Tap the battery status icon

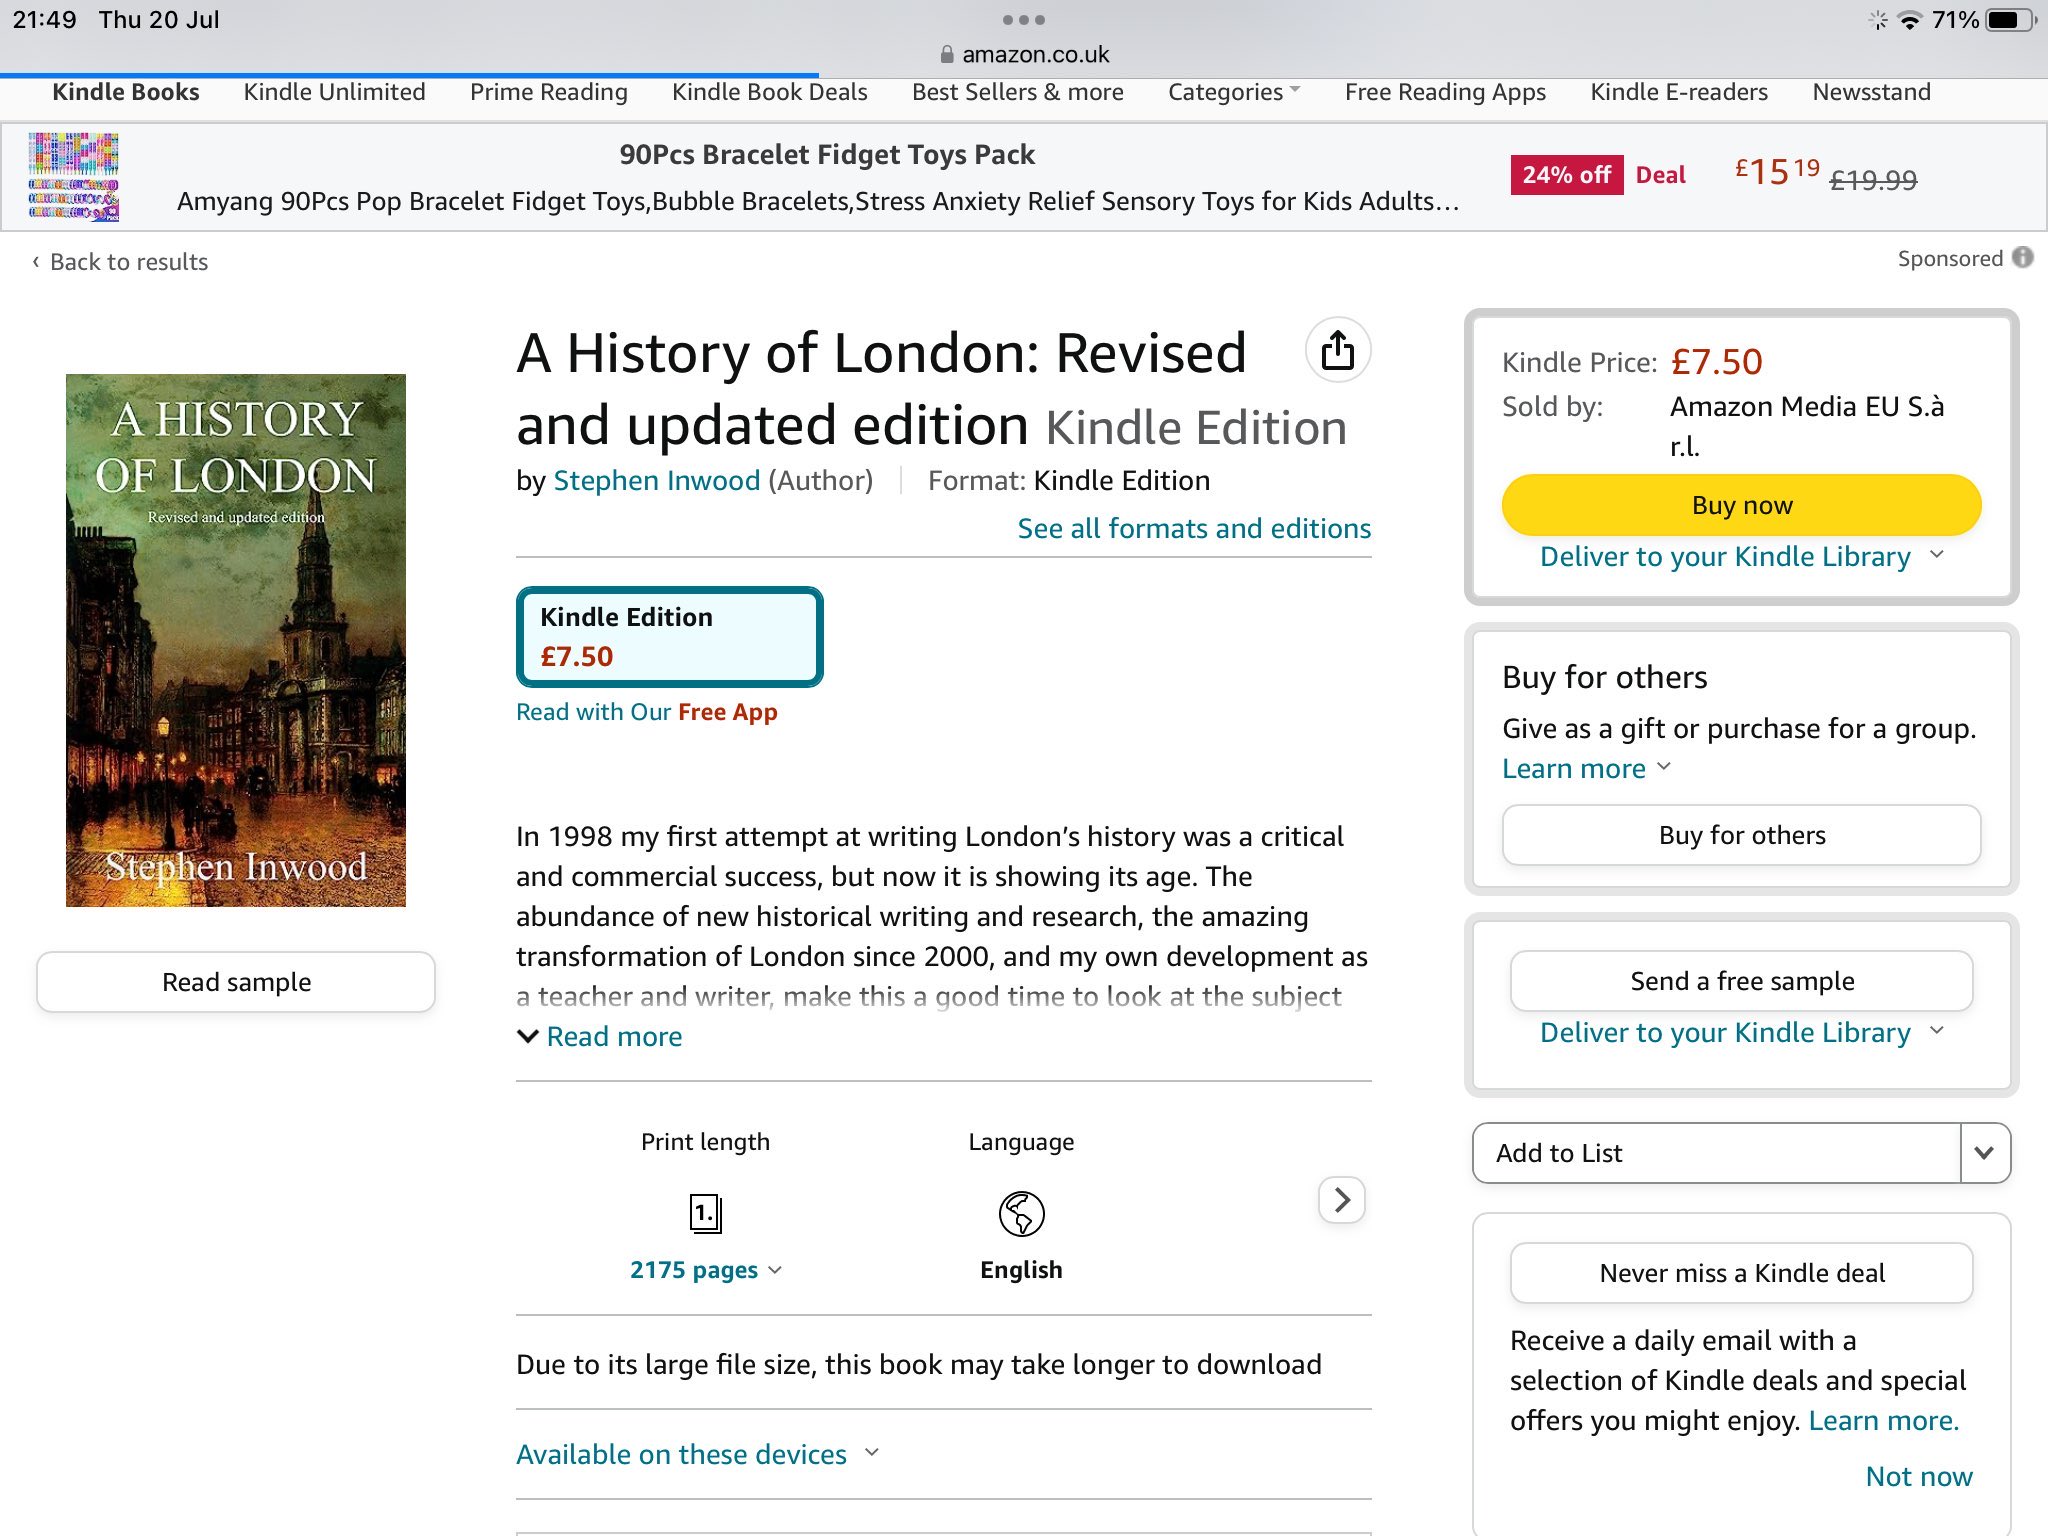tap(2011, 20)
